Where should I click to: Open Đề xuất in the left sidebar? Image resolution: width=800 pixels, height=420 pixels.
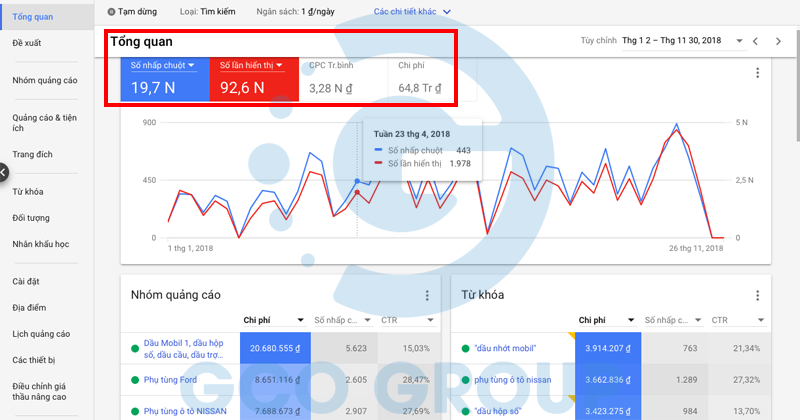point(27,43)
